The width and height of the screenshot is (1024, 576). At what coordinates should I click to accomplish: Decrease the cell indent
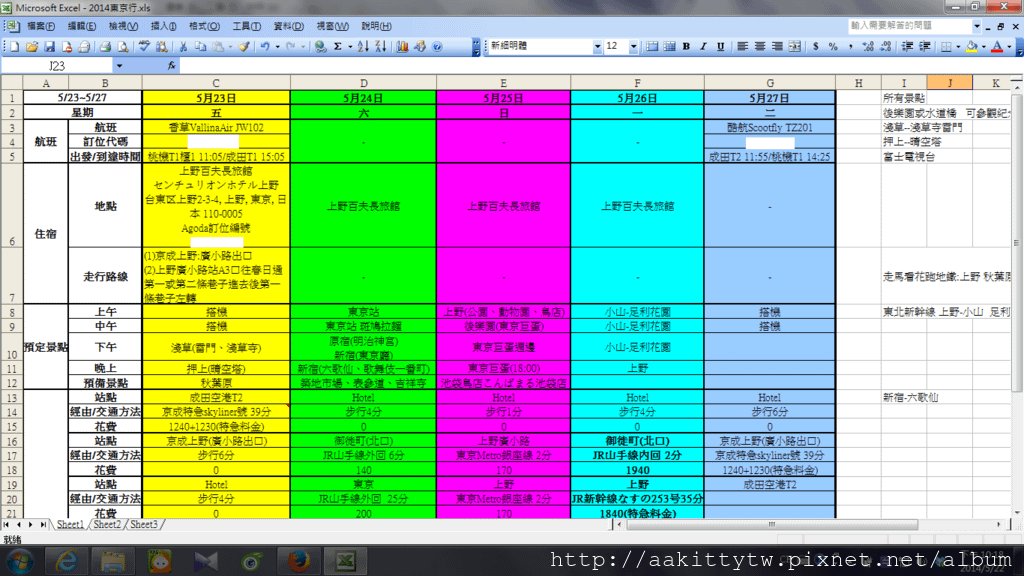pyautogui.click(x=907, y=46)
